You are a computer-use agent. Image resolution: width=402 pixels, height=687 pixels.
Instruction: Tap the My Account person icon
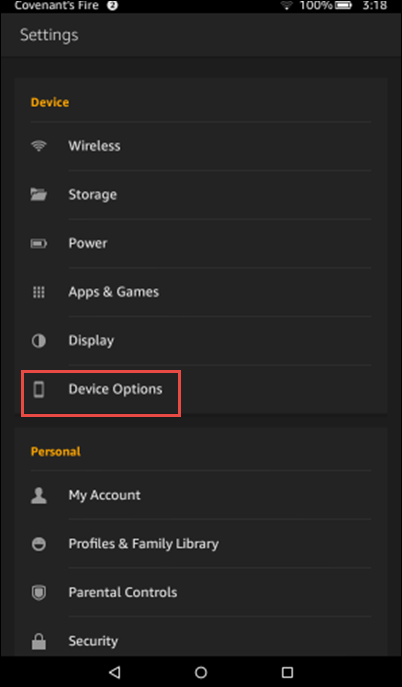[x=39, y=495]
